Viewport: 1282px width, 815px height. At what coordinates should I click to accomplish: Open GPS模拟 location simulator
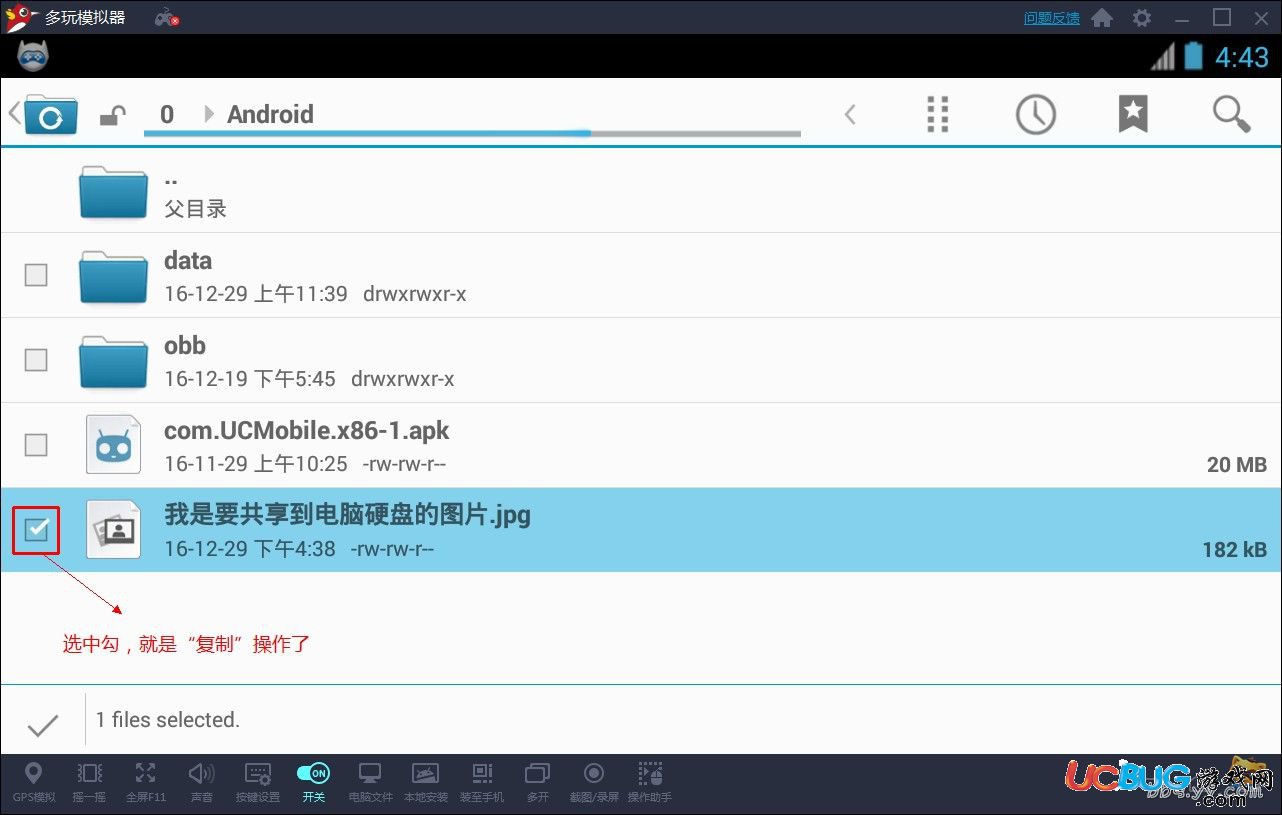point(33,782)
